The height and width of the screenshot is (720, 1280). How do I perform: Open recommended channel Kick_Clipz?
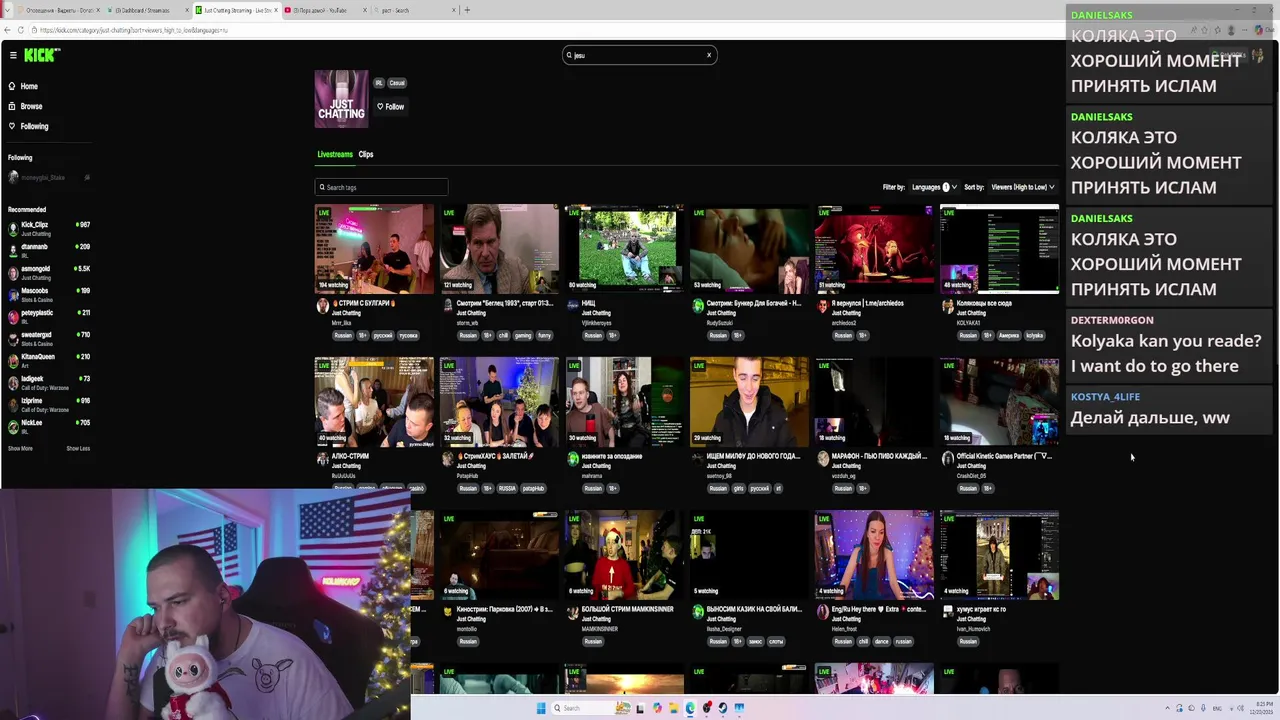50,228
